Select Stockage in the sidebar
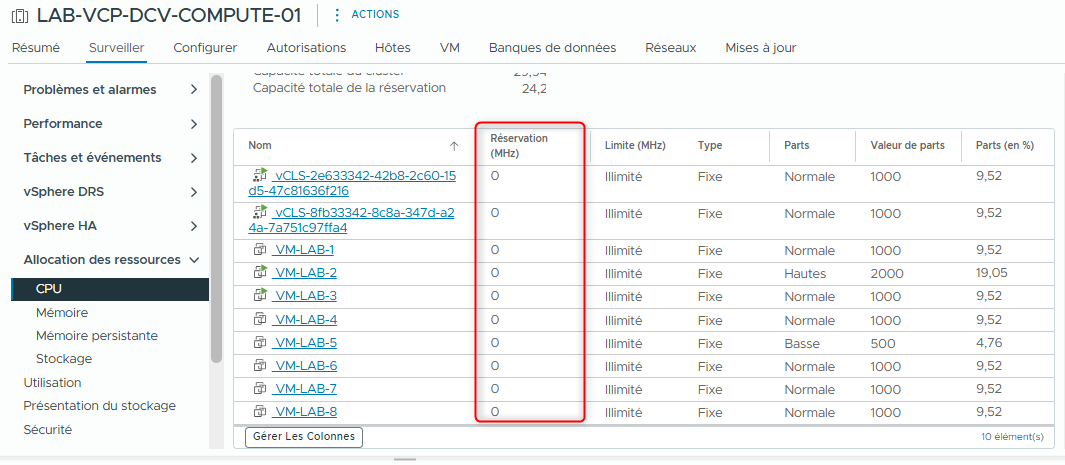This screenshot has height=465, width=1065. 64,358
